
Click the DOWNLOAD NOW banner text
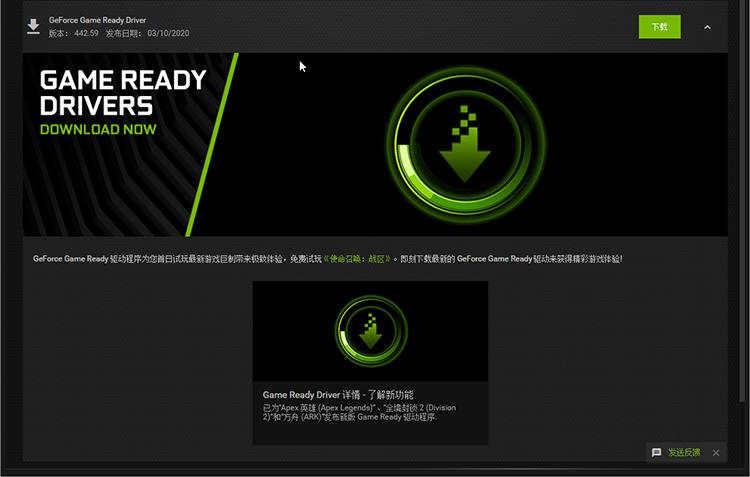[98, 129]
